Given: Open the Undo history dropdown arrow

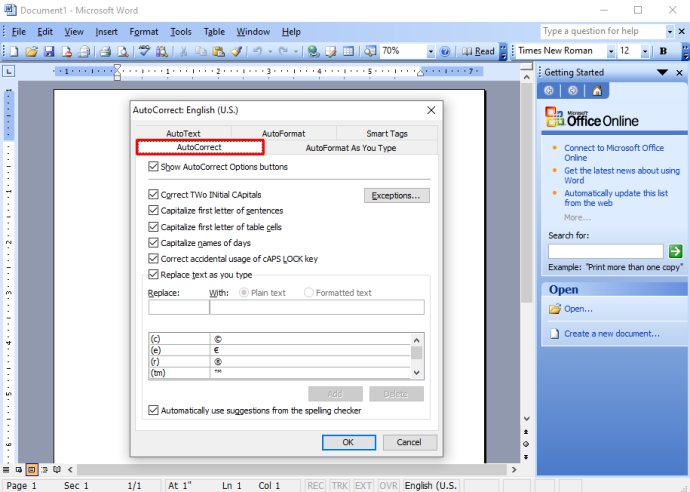Looking at the screenshot, I should (270, 51).
